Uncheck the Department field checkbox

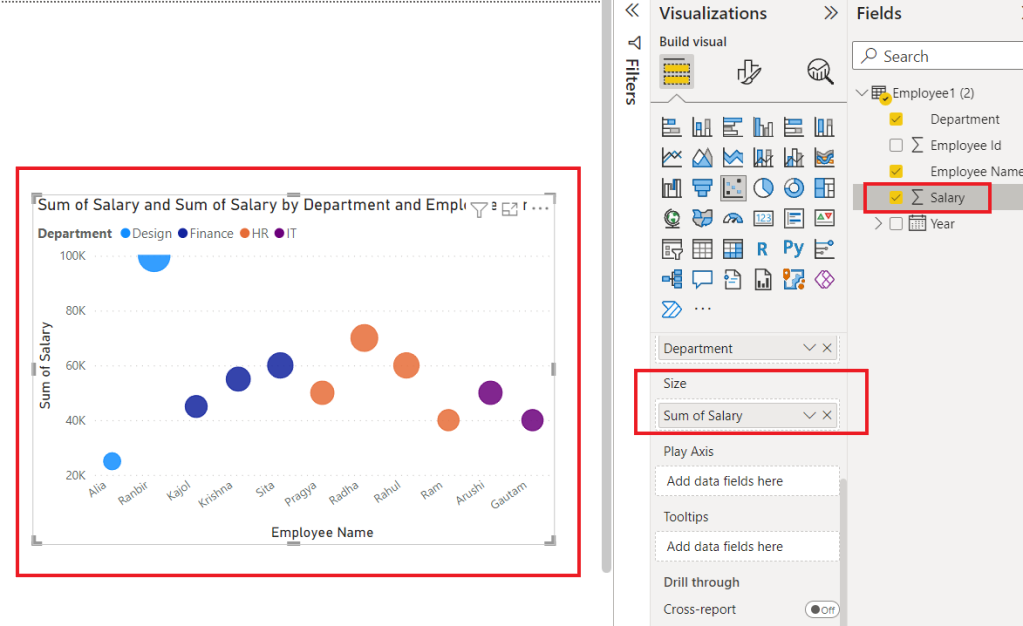(x=896, y=119)
